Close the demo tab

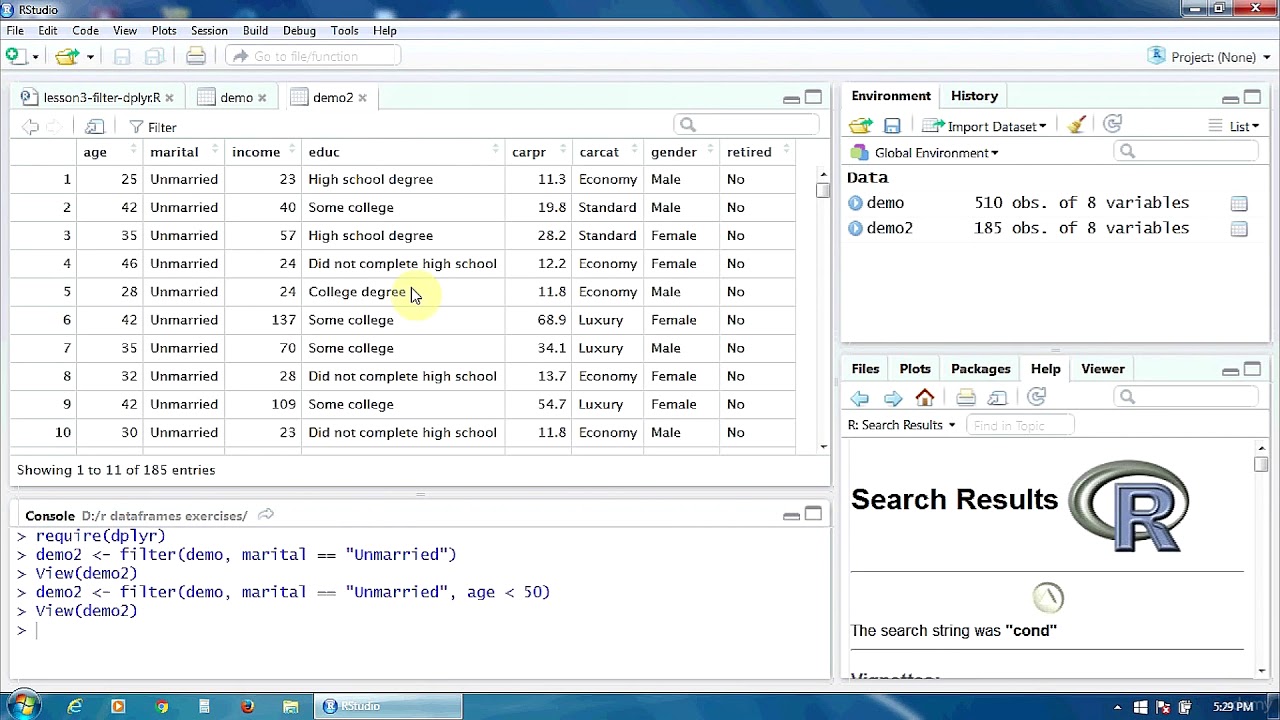point(262,98)
